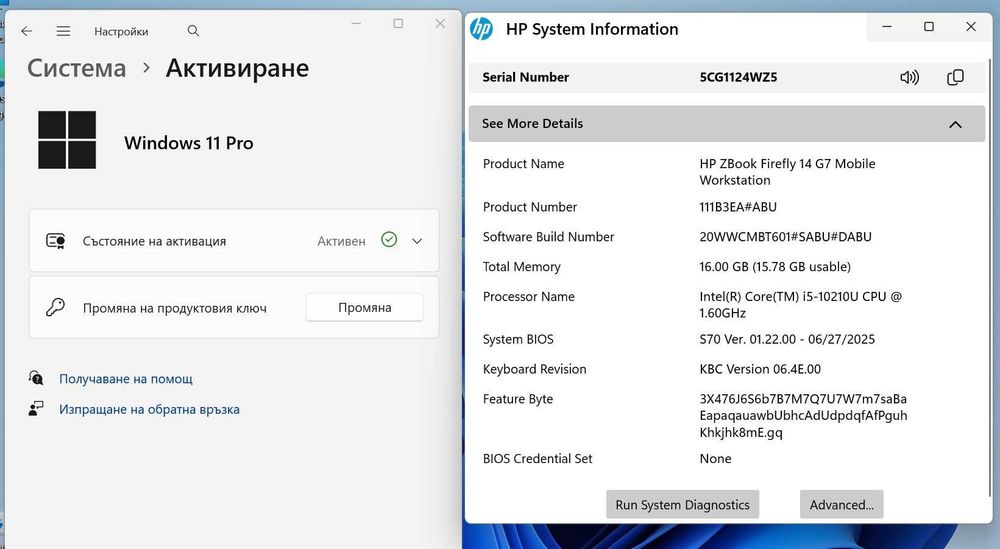The width and height of the screenshot is (1000, 549).
Task: Click product number 111B3EA#ABU
Action: point(738,207)
